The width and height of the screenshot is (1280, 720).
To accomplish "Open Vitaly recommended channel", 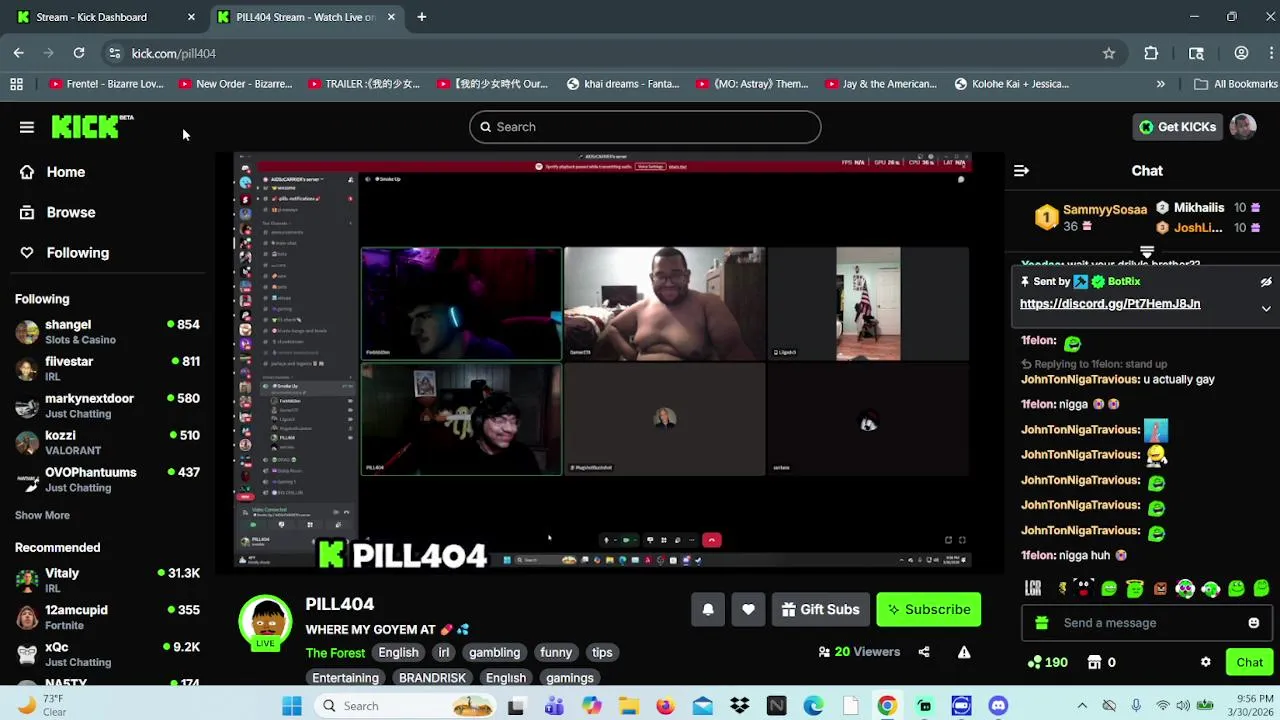I will [107, 580].
